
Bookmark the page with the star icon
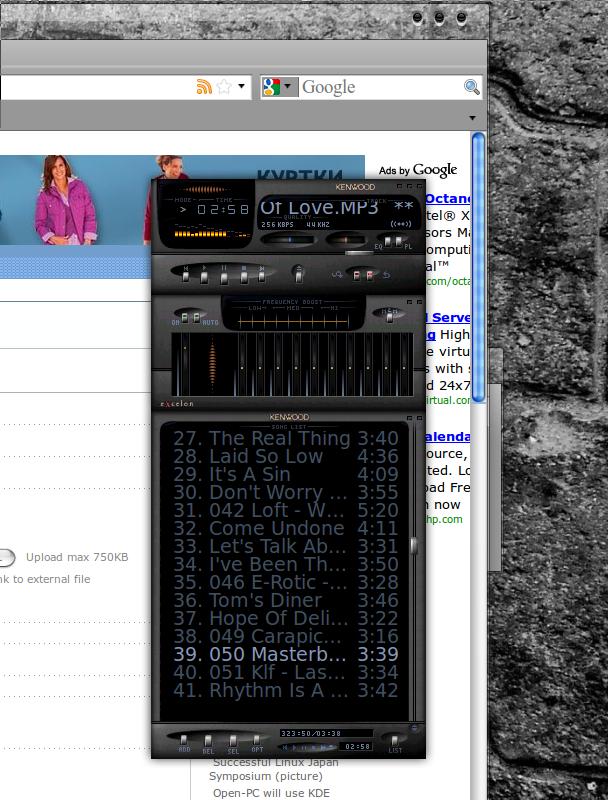coord(224,87)
